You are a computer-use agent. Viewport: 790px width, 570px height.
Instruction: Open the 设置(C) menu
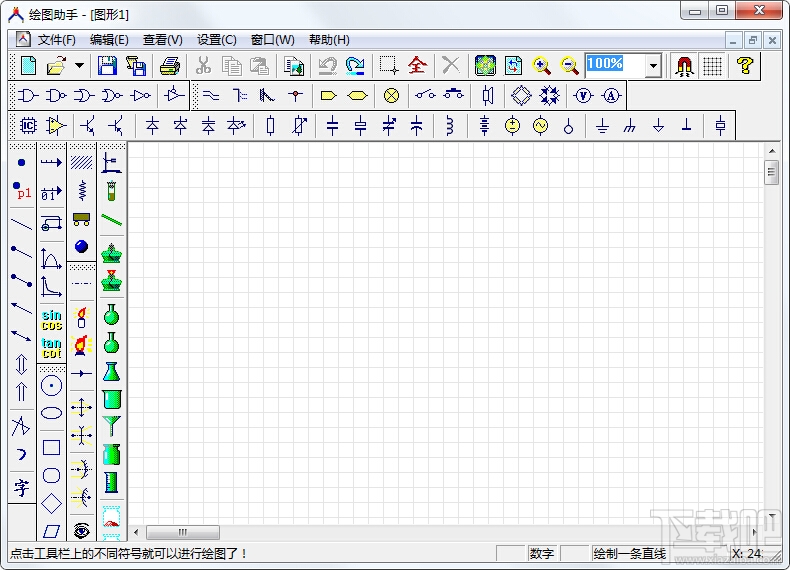217,40
